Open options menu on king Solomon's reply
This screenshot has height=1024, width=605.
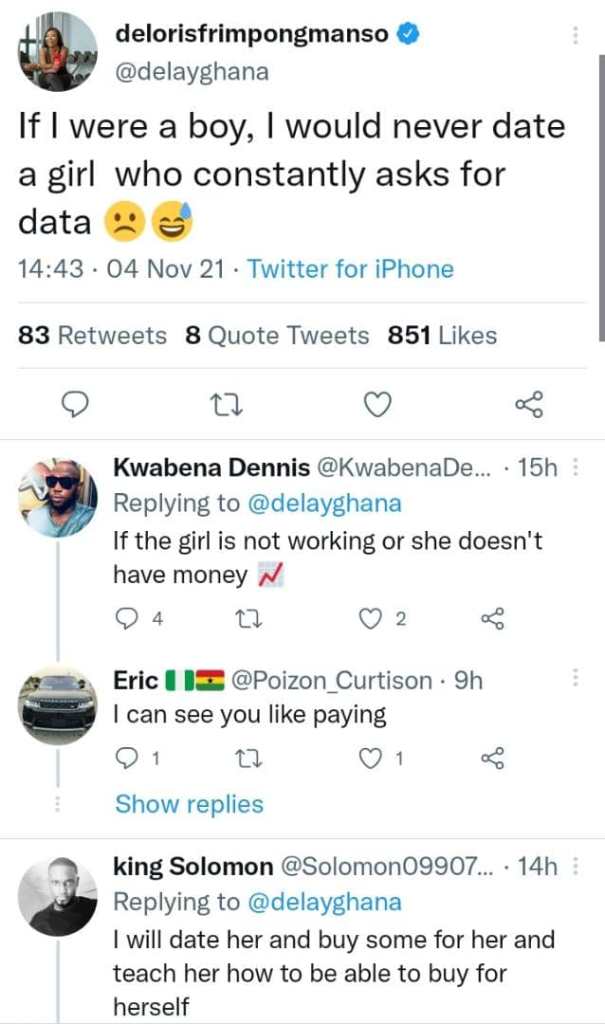click(575, 867)
